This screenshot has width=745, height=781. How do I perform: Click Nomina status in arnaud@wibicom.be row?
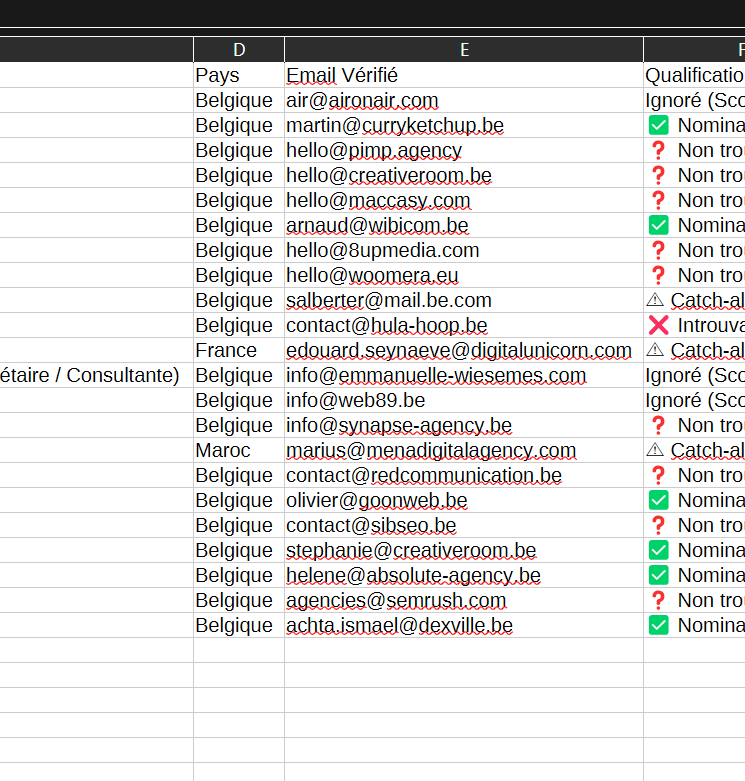(695, 225)
